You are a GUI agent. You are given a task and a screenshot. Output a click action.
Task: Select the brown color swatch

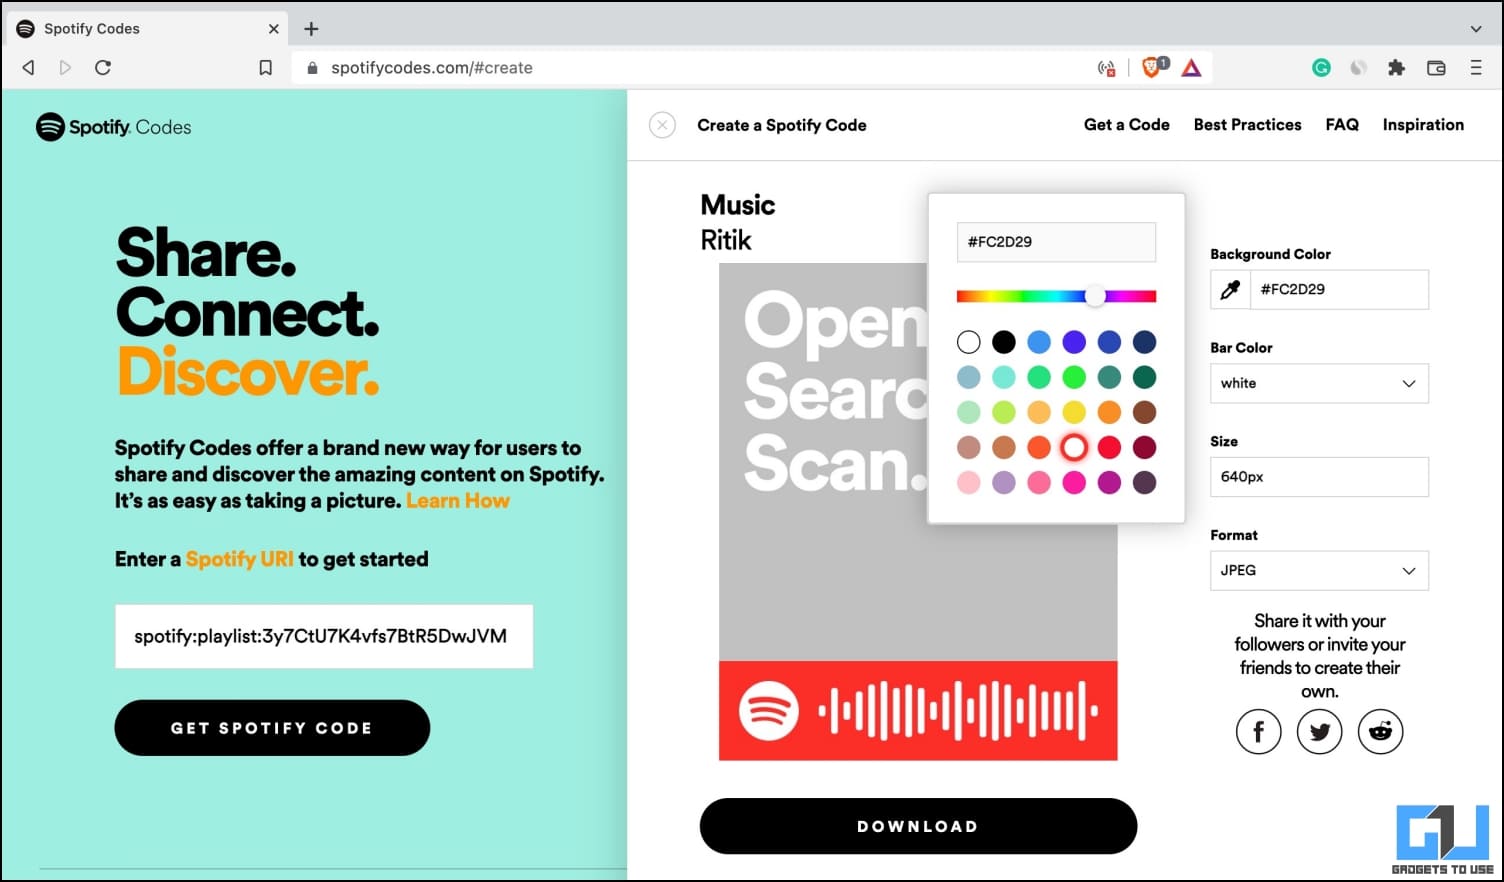tap(1145, 412)
